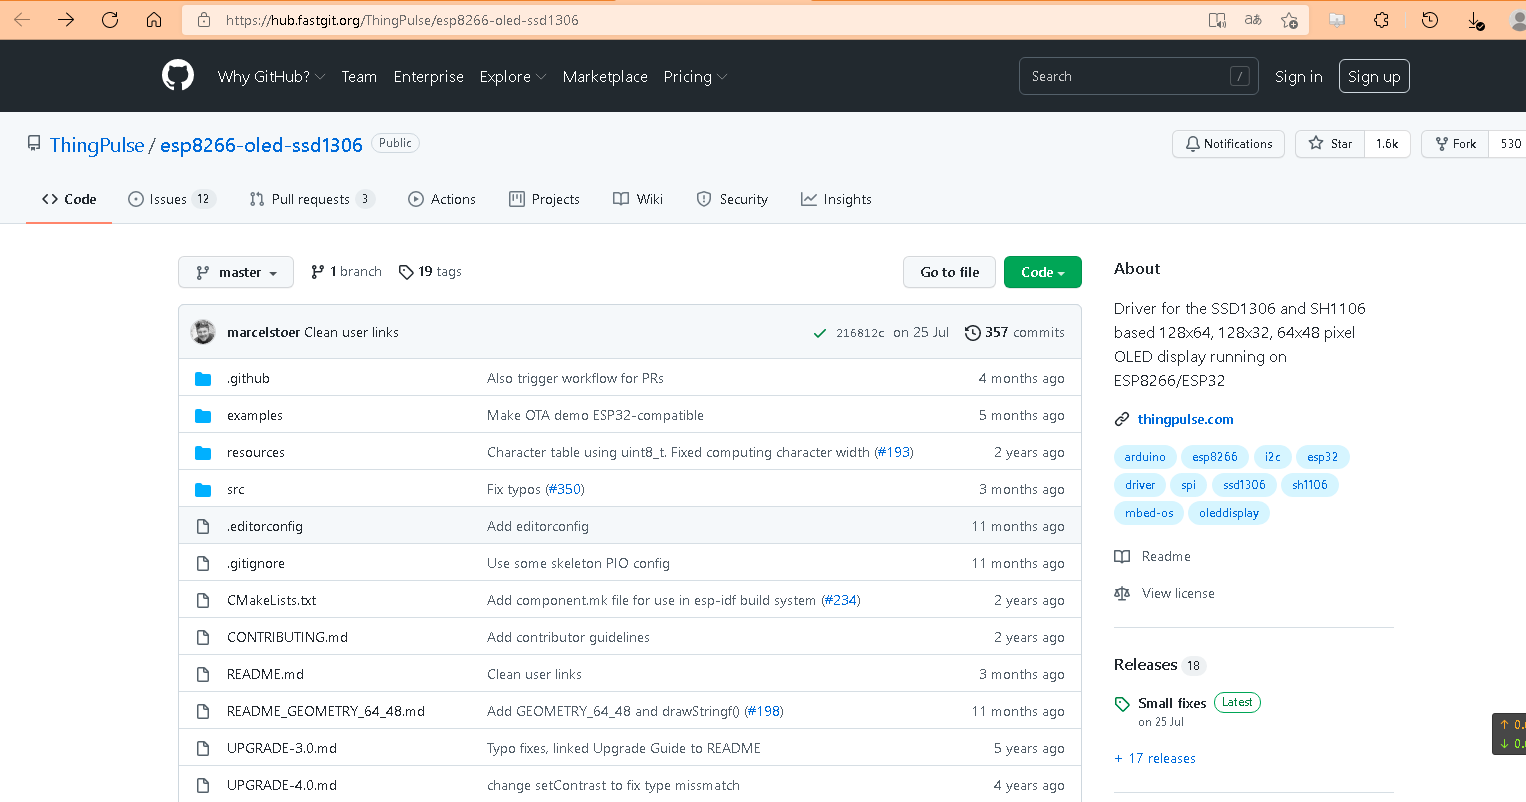Click the GitHub octocat logo
This screenshot has width=1526, height=802.
coord(178,76)
